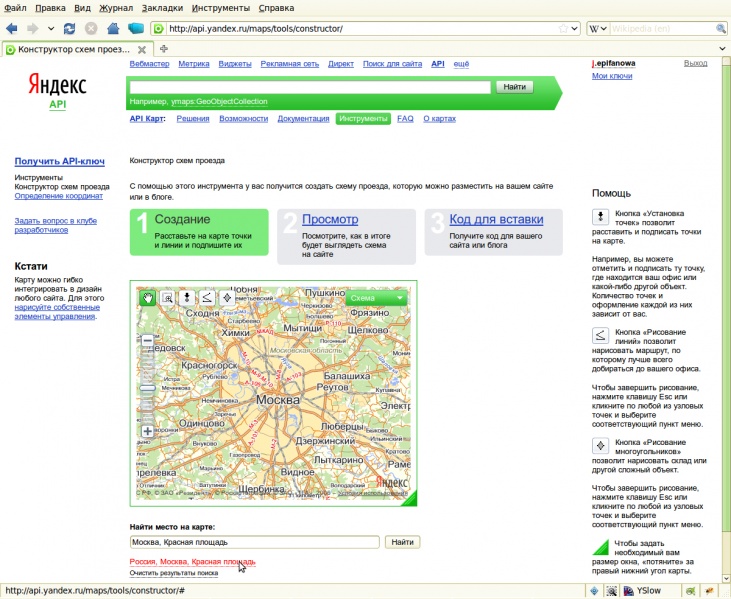
Task: Select the placemark pin tool
Action: click(x=187, y=298)
